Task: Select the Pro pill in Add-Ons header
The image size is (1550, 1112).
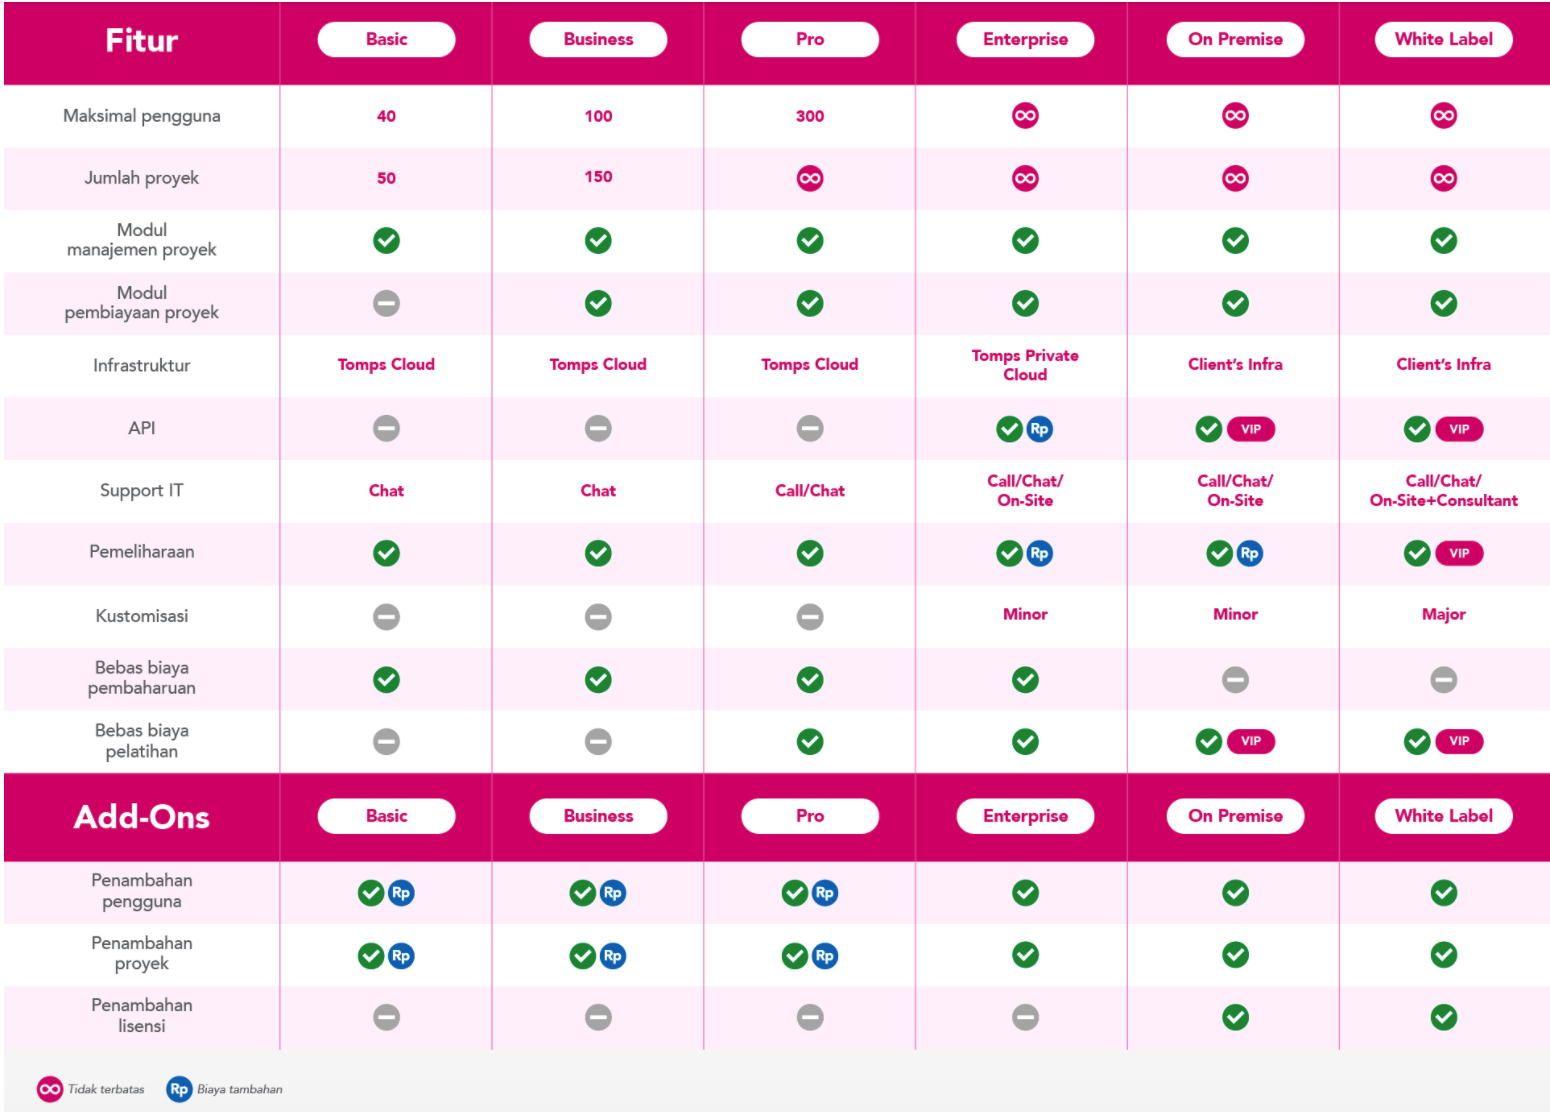Action: click(x=810, y=816)
